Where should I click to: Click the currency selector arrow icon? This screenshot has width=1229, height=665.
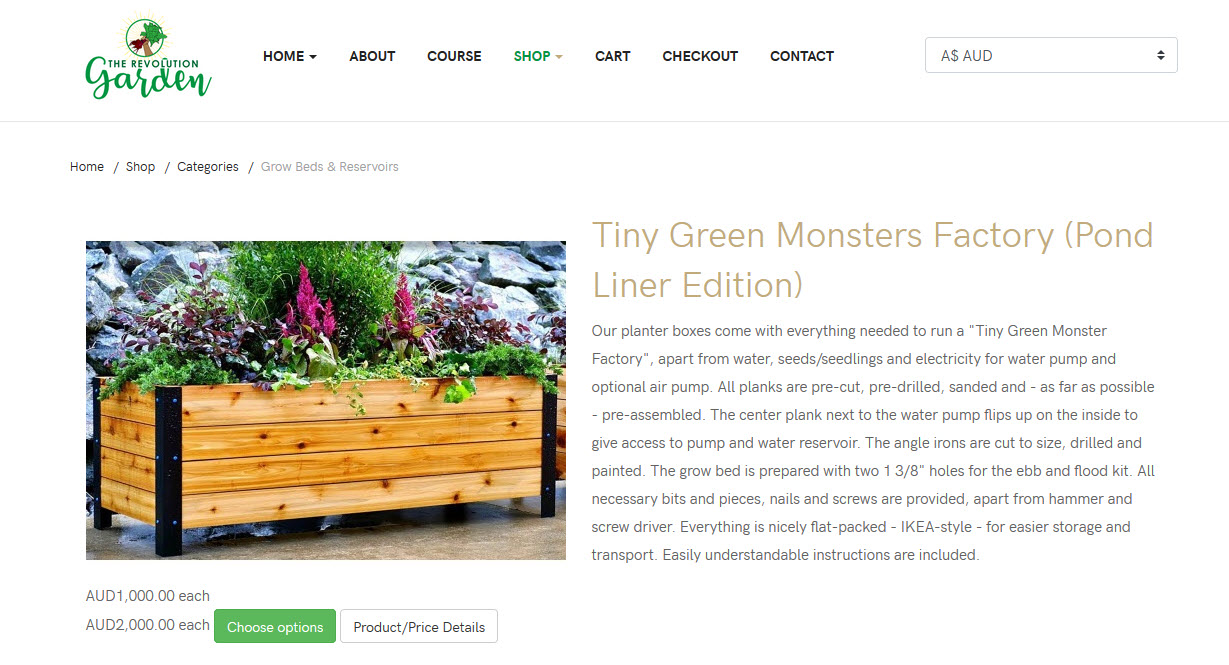click(1160, 55)
